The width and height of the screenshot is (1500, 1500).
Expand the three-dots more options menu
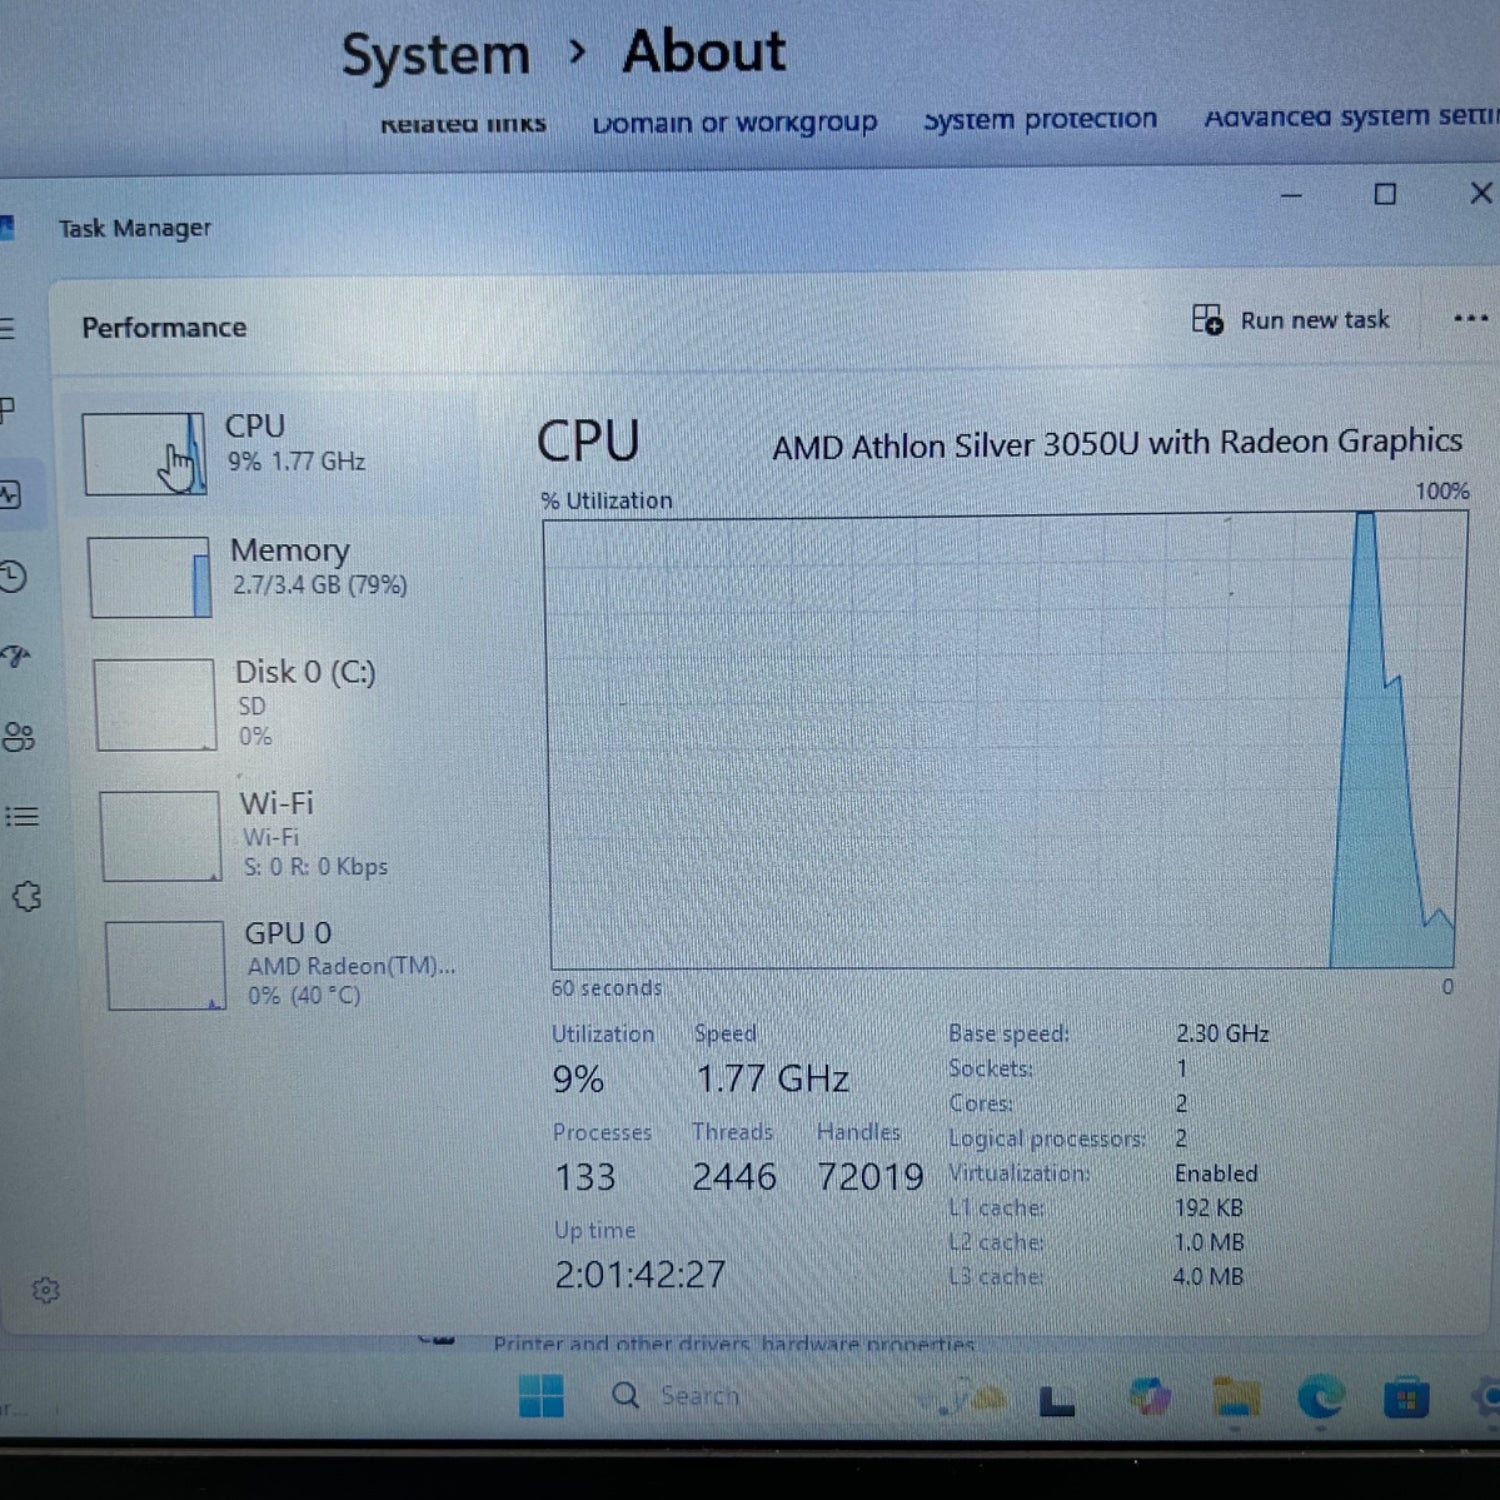pyautogui.click(x=1470, y=319)
